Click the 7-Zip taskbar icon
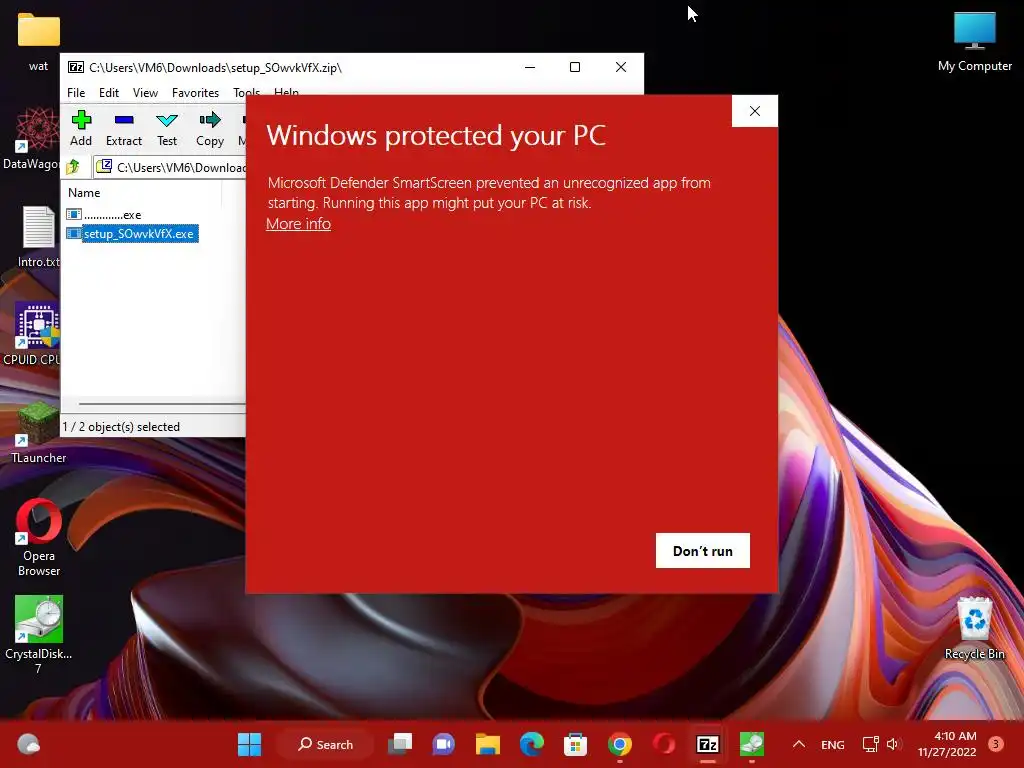The width and height of the screenshot is (1024, 768). coord(708,744)
